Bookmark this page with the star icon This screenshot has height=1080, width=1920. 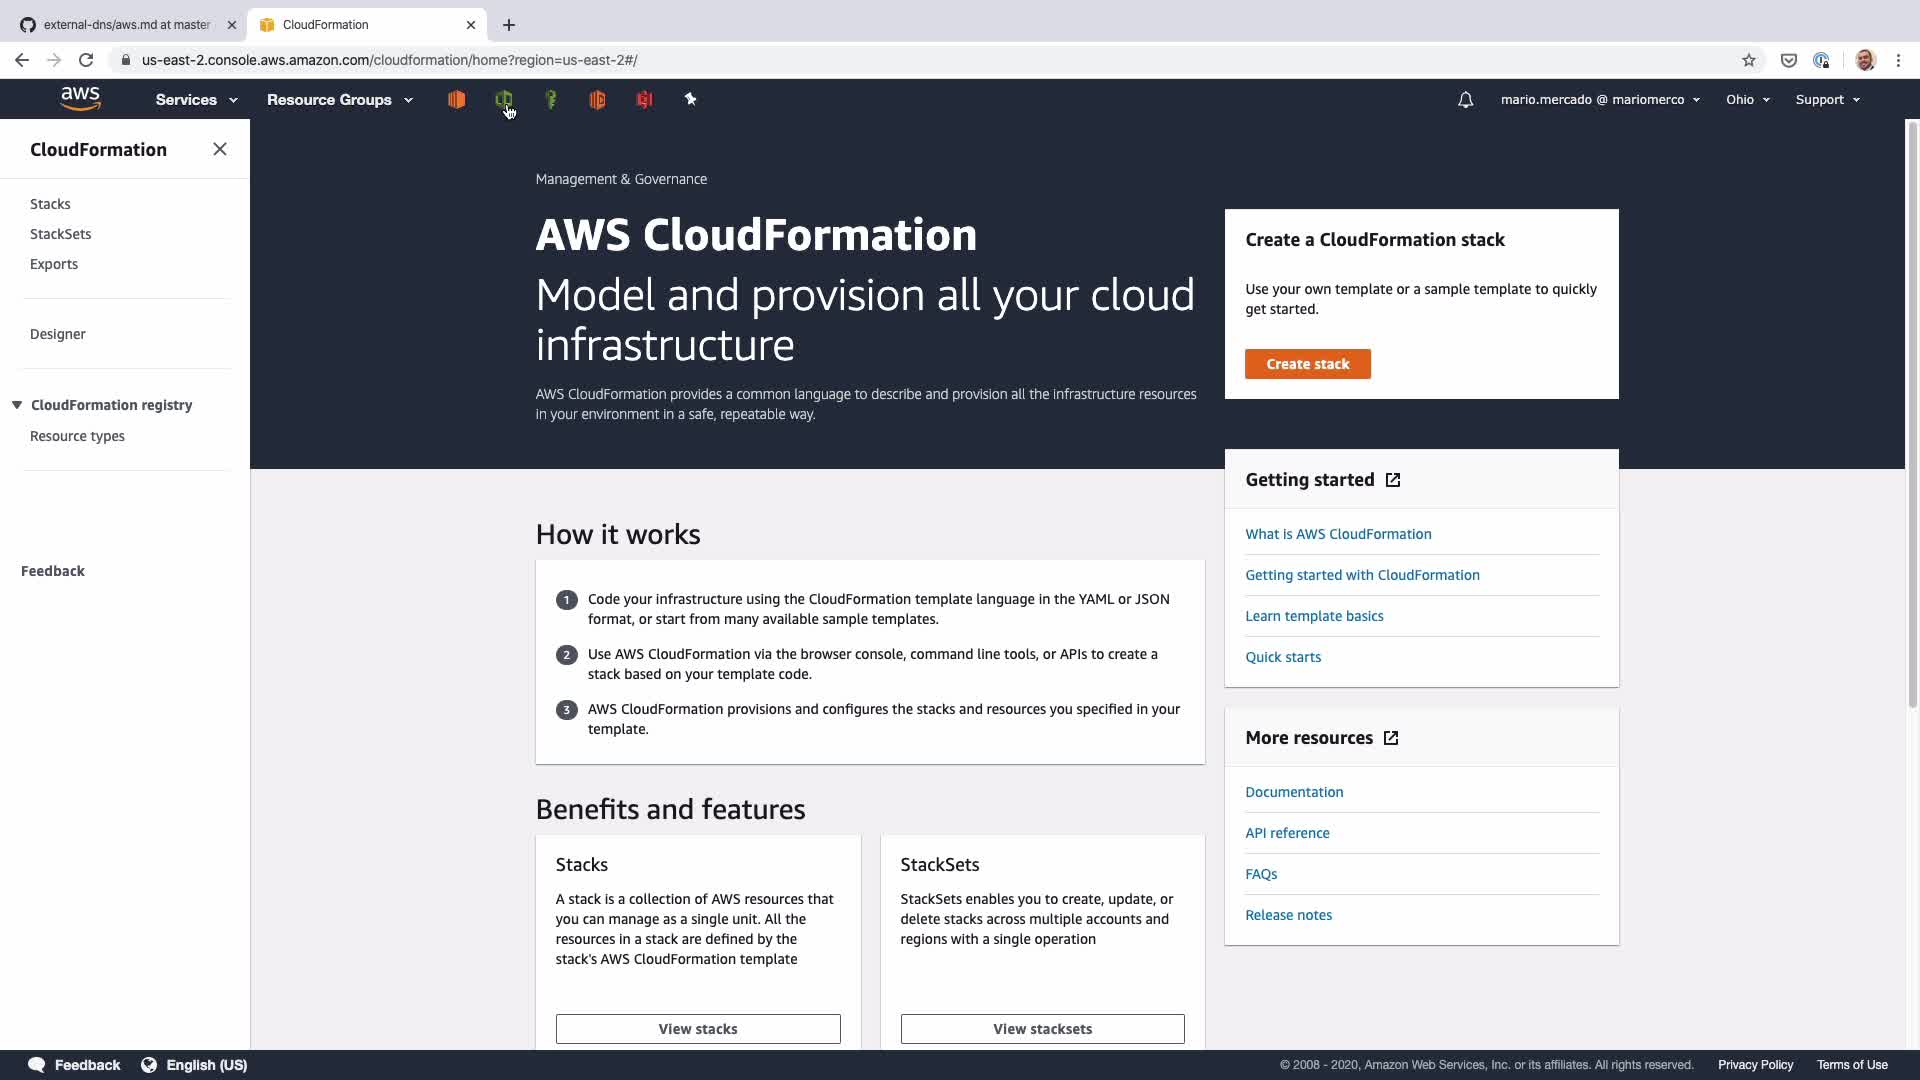tap(1748, 60)
